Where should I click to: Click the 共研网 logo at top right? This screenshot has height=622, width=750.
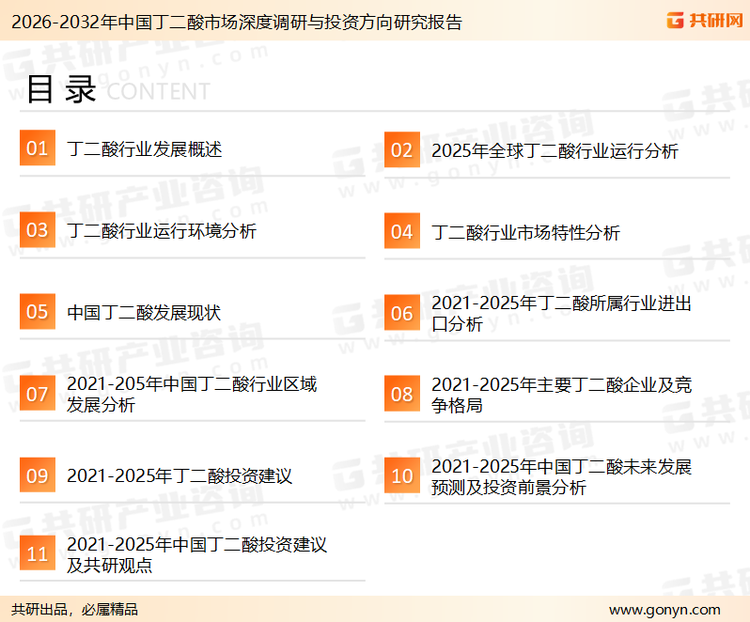(x=704, y=20)
